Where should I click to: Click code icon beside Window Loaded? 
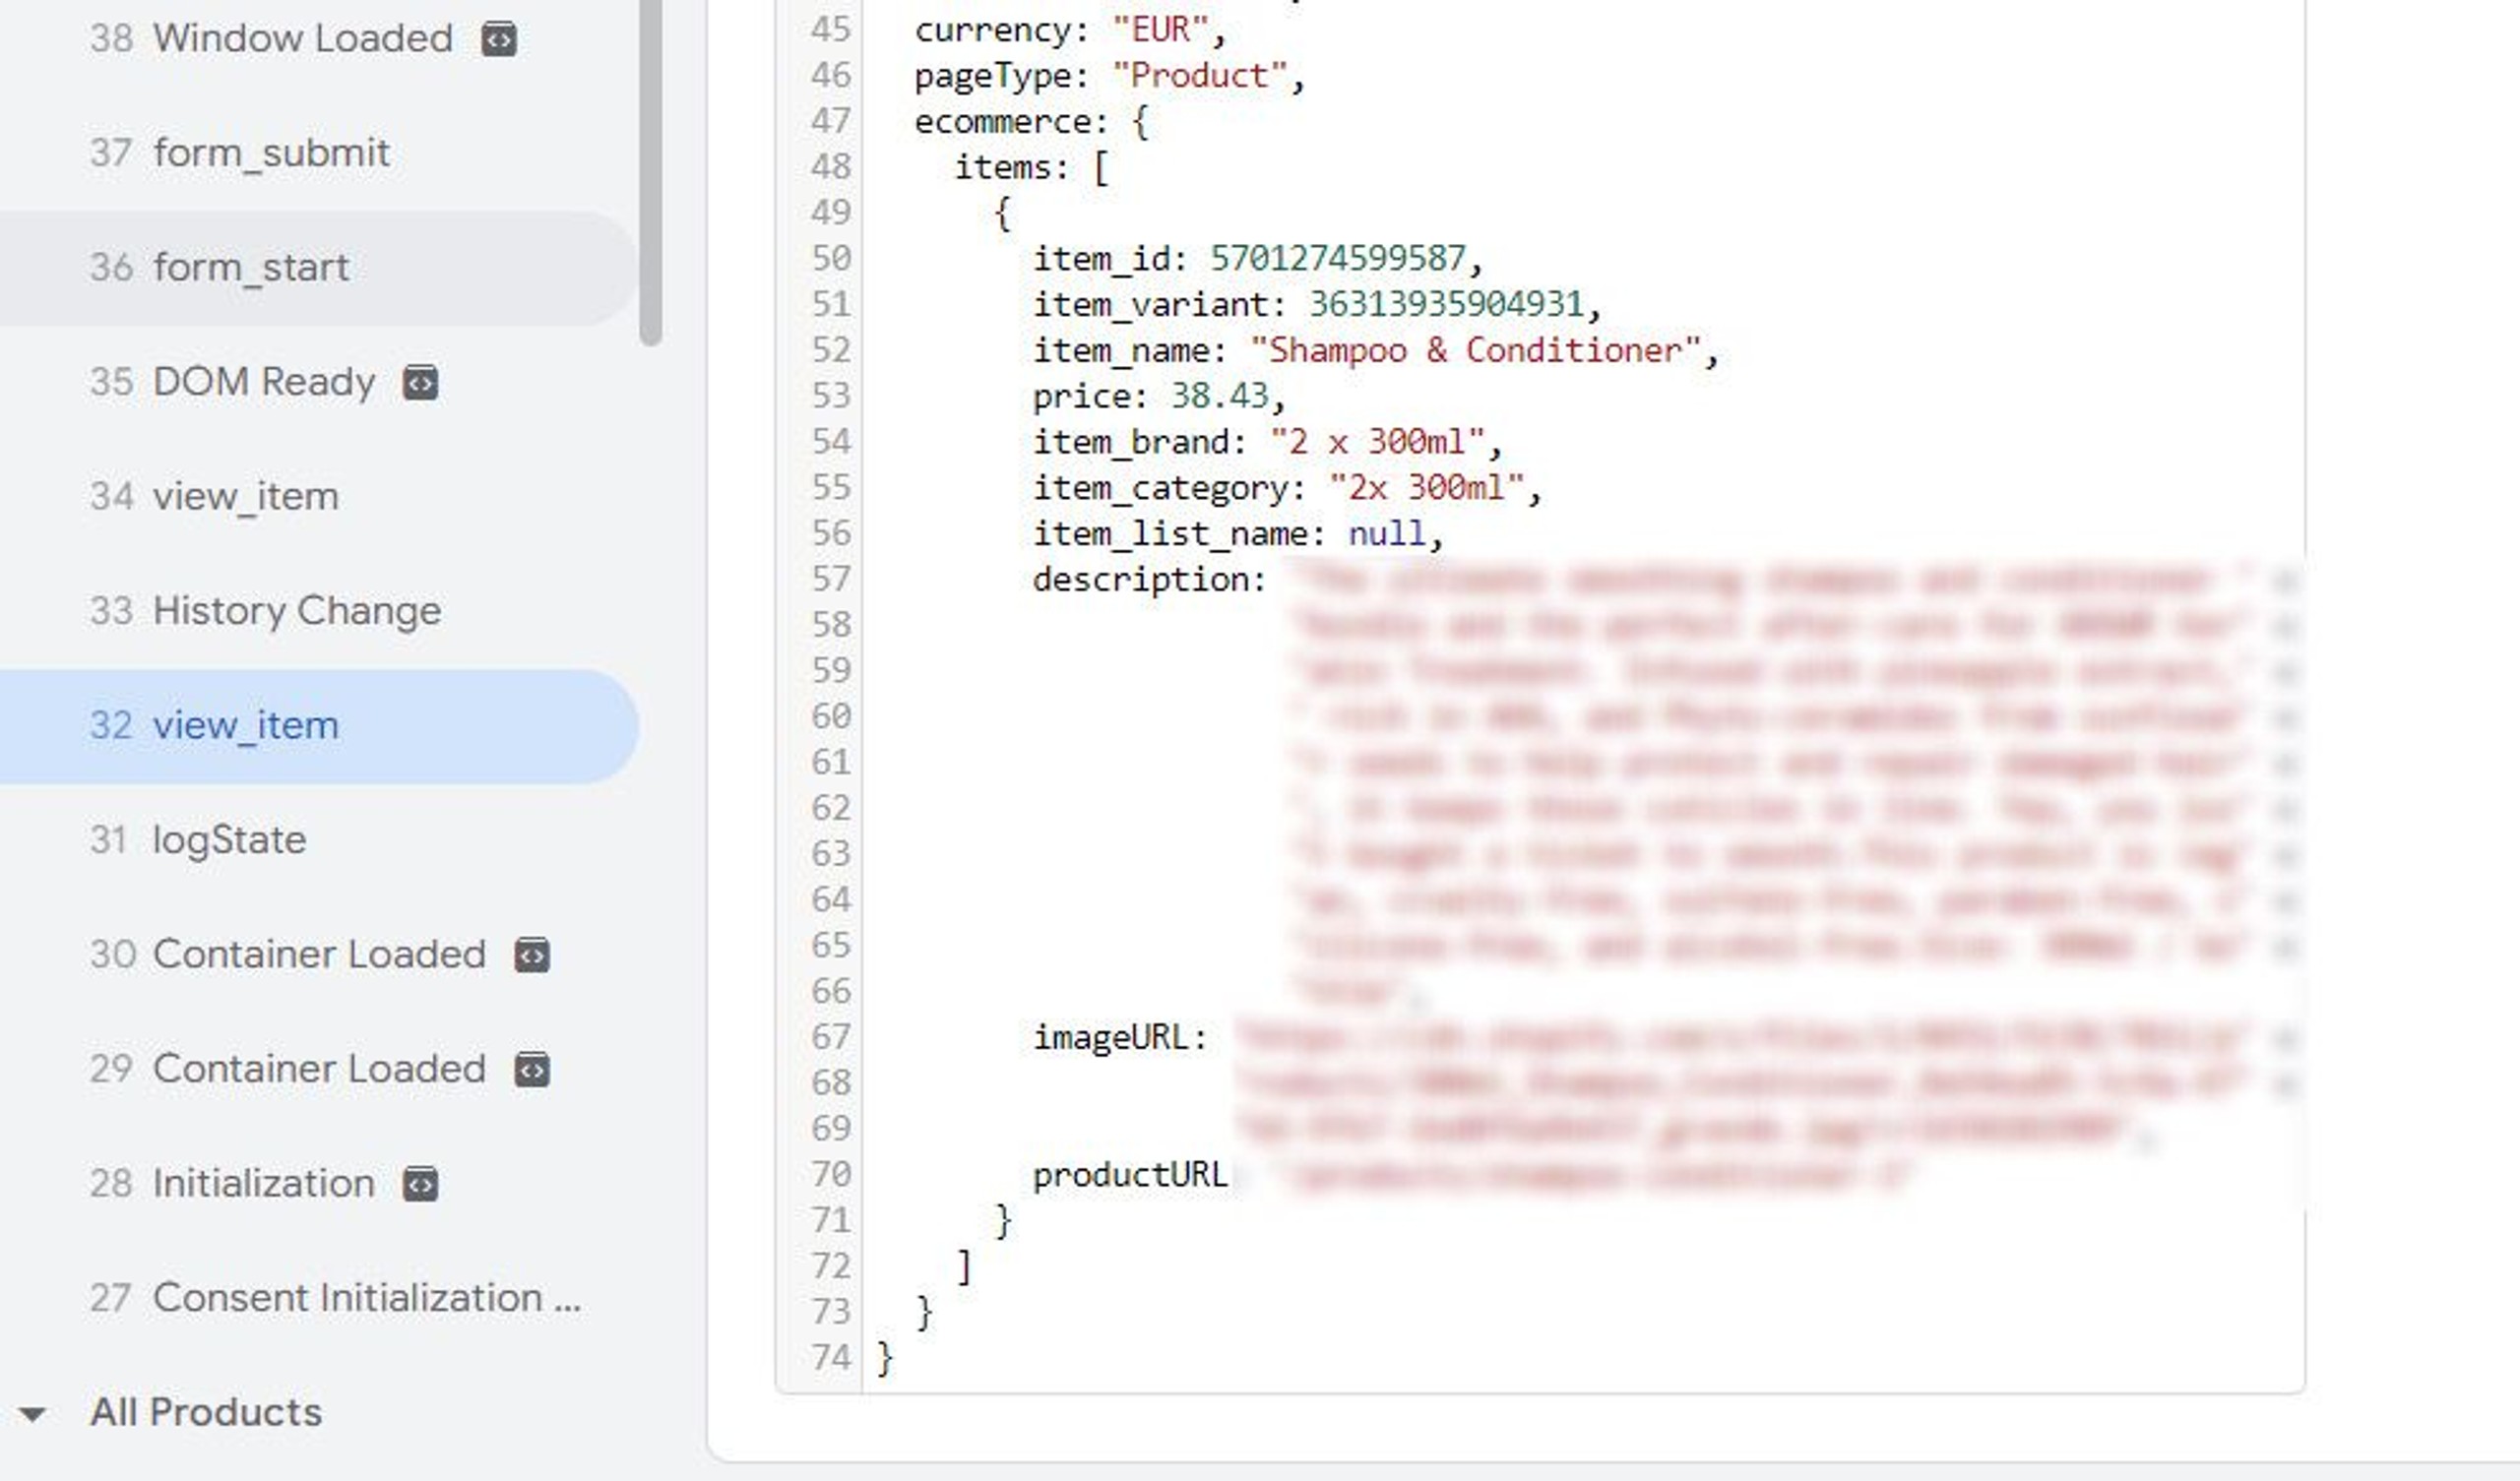tap(499, 39)
